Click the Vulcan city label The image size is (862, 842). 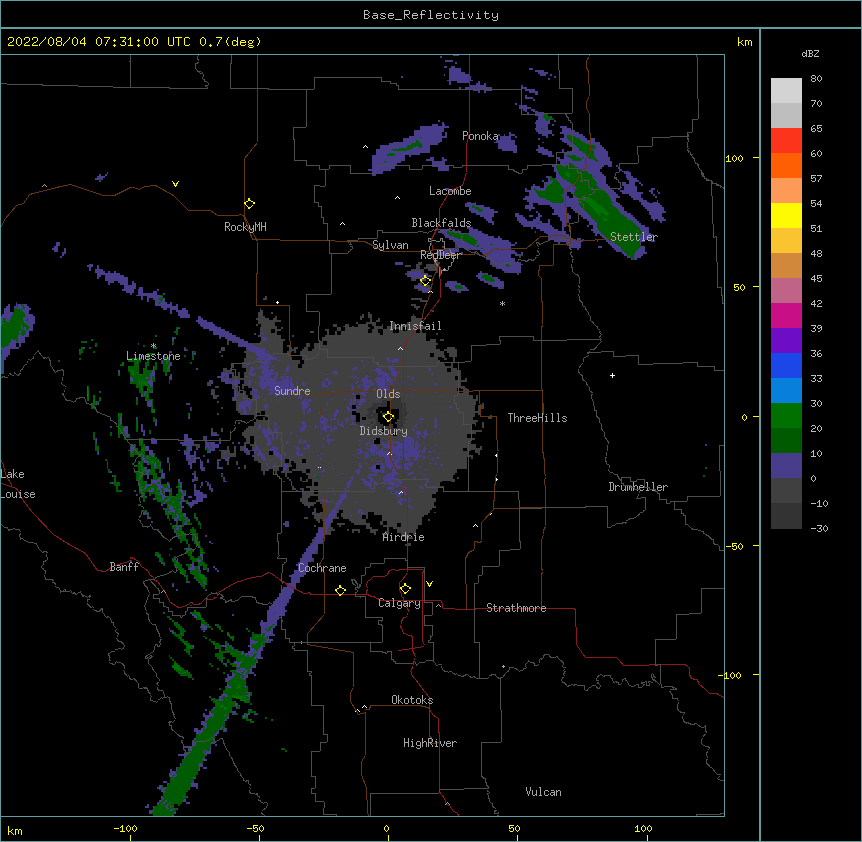coord(543,792)
